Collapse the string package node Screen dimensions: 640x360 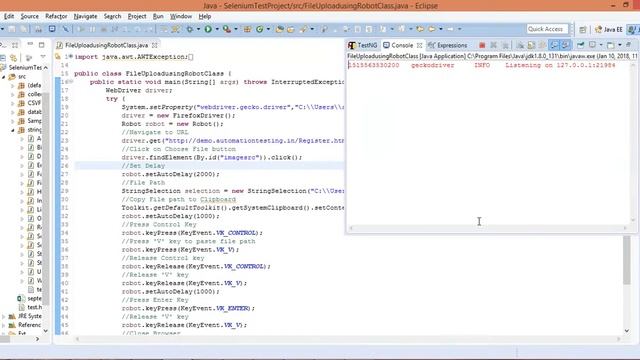[x=13, y=130]
